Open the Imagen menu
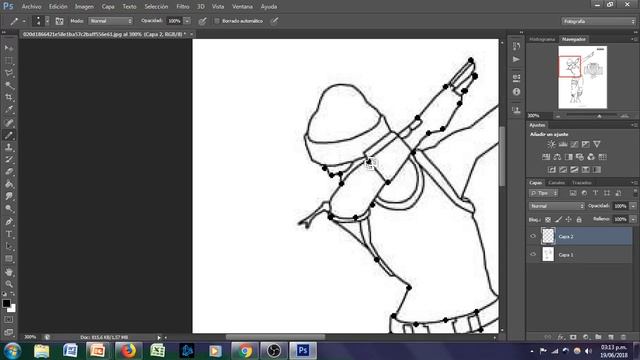Viewport: 640px width, 360px height. [x=84, y=7]
